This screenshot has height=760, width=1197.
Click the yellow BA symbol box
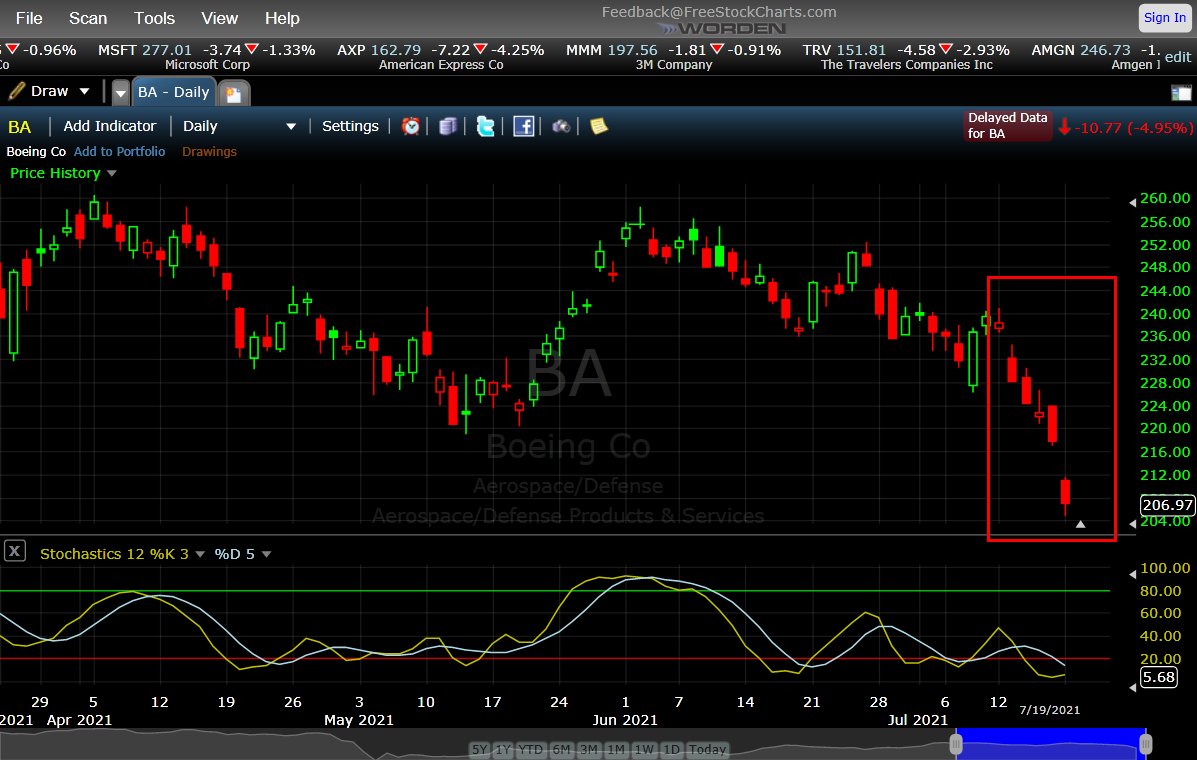pyautogui.click(x=20, y=127)
